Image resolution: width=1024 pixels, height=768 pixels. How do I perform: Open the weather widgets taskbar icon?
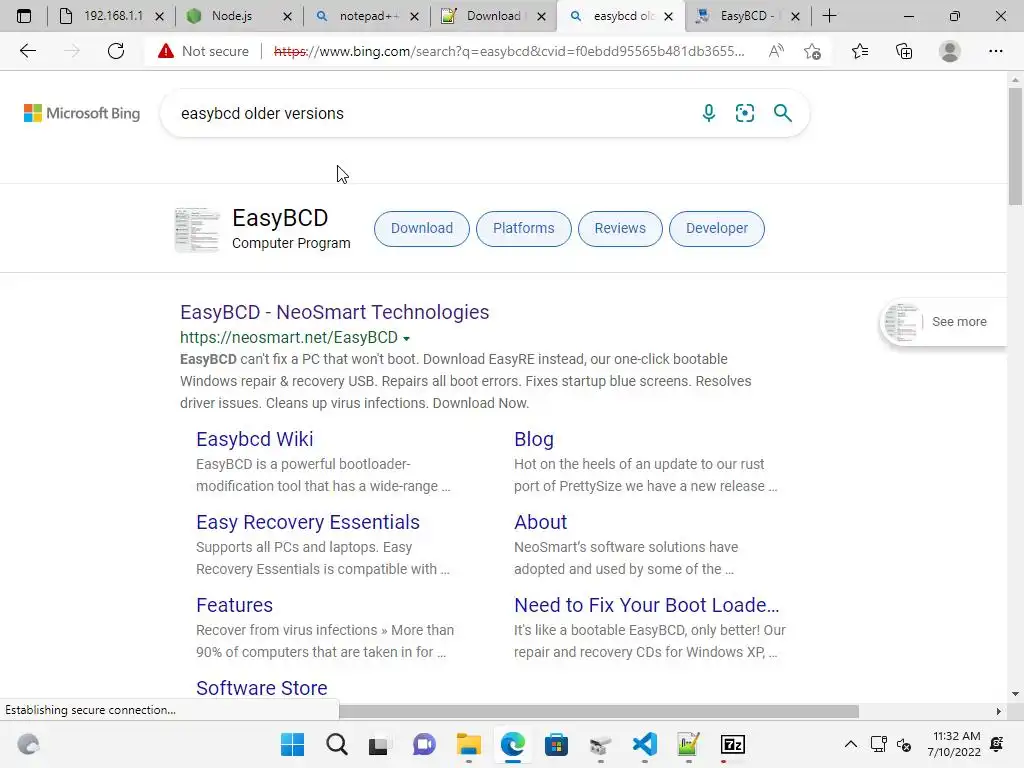28,744
